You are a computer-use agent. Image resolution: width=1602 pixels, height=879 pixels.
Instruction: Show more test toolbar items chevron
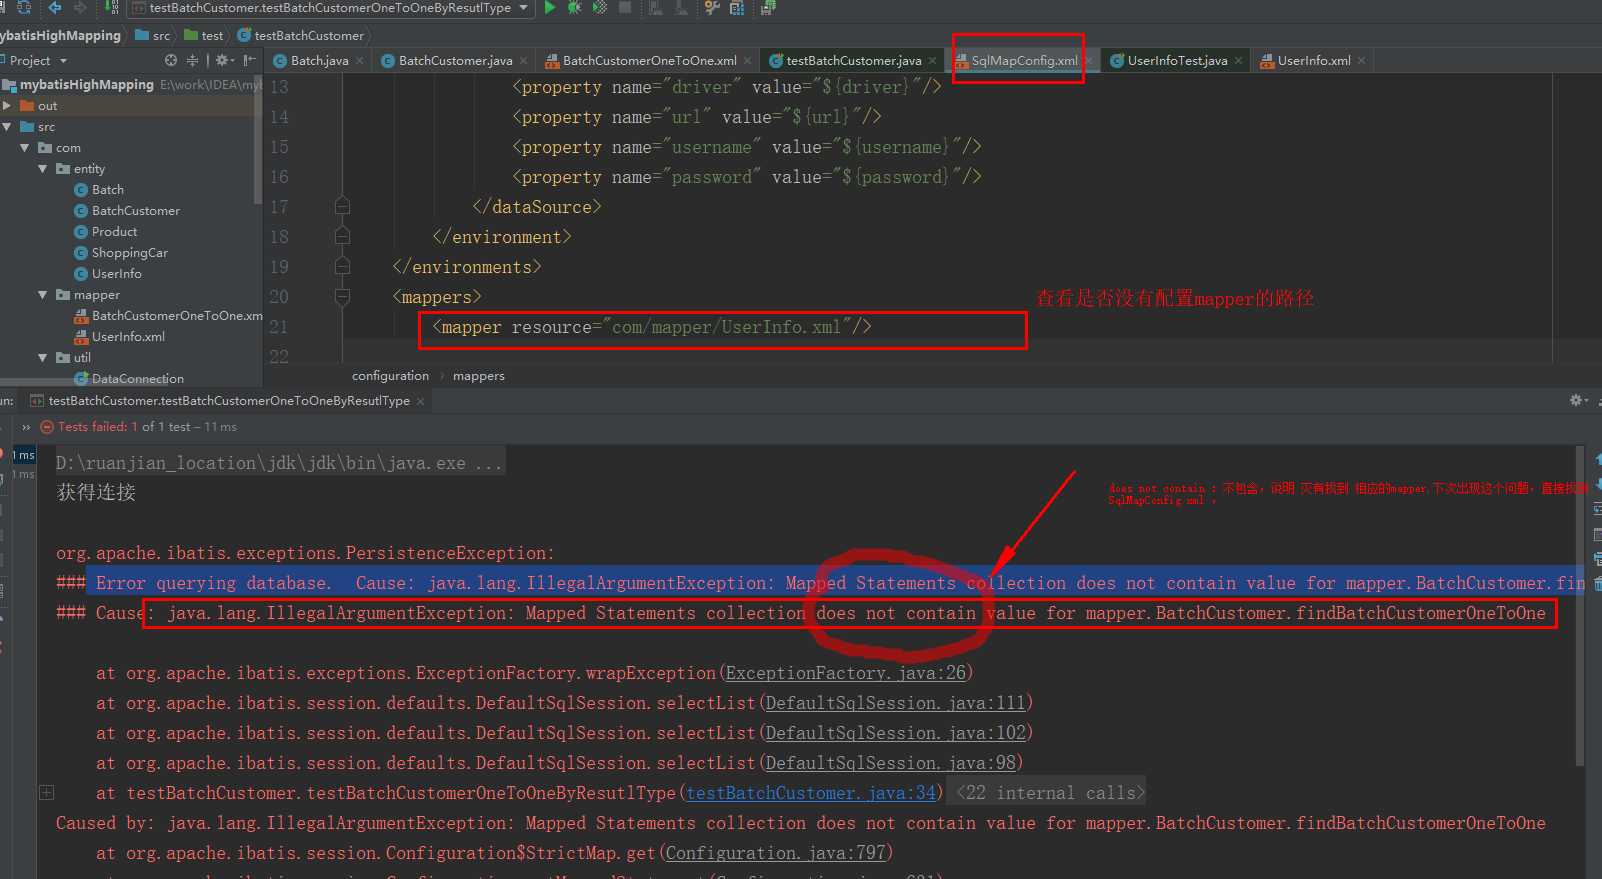[x=26, y=427]
